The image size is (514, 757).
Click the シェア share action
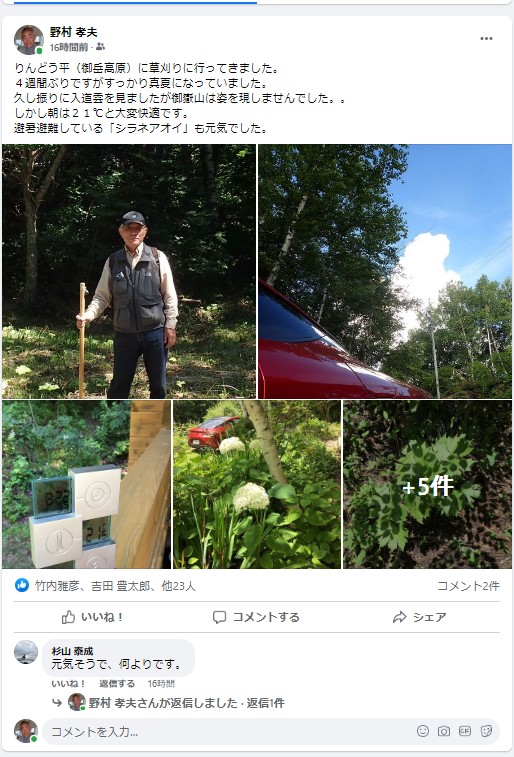(x=419, y=617)
